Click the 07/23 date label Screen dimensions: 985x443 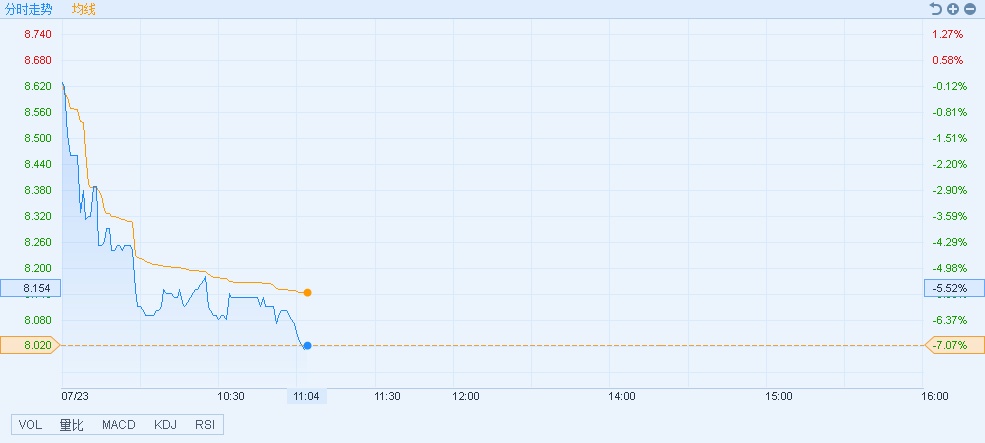coord(76,397)
